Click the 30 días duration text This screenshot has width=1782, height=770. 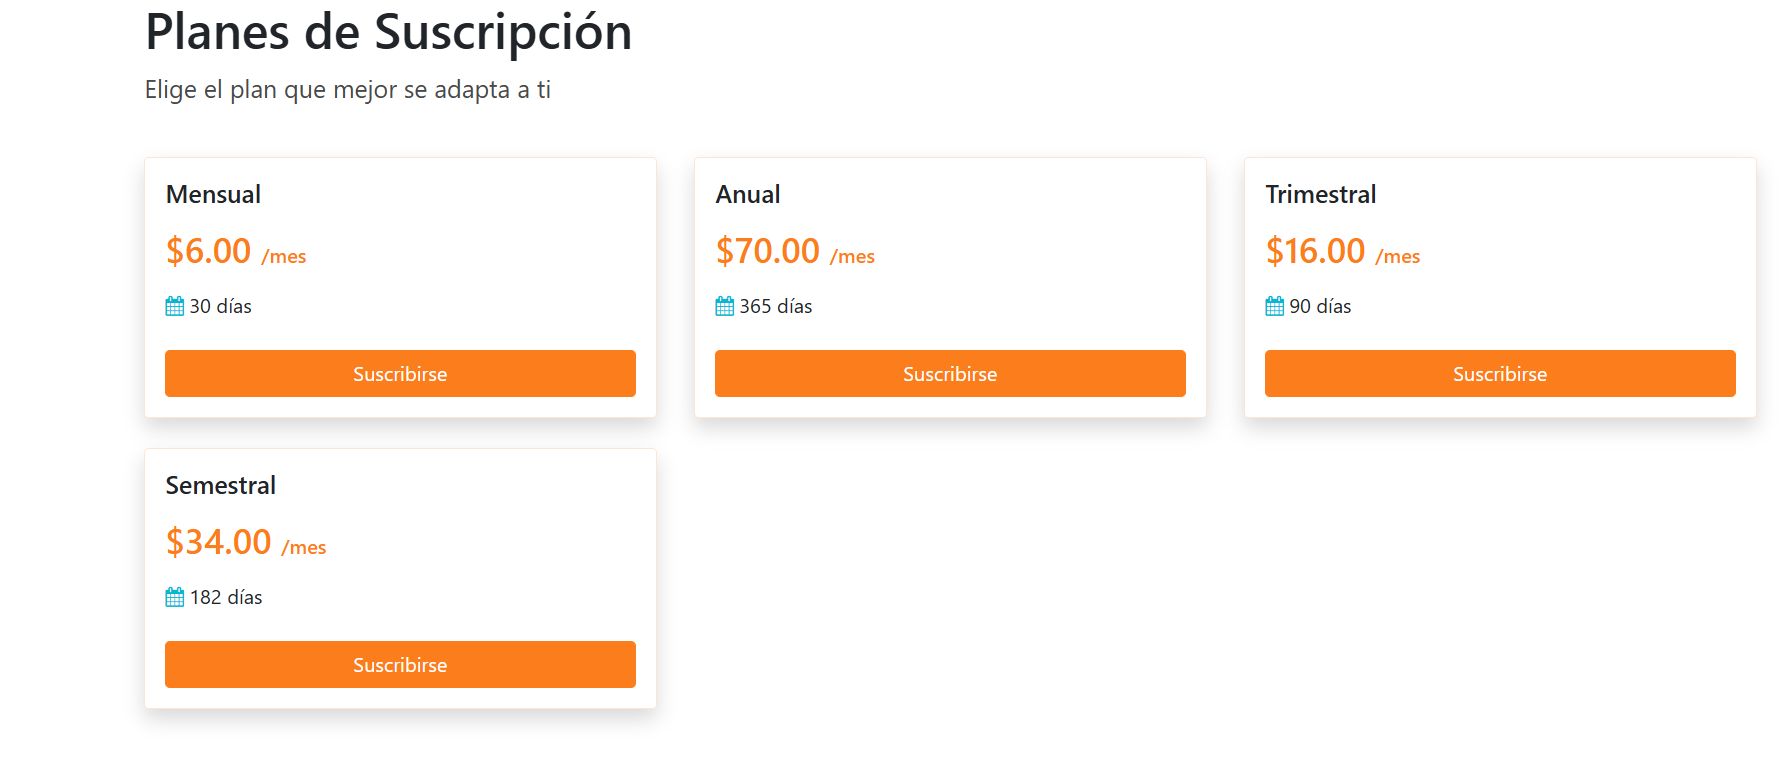(x=221, y=306)
